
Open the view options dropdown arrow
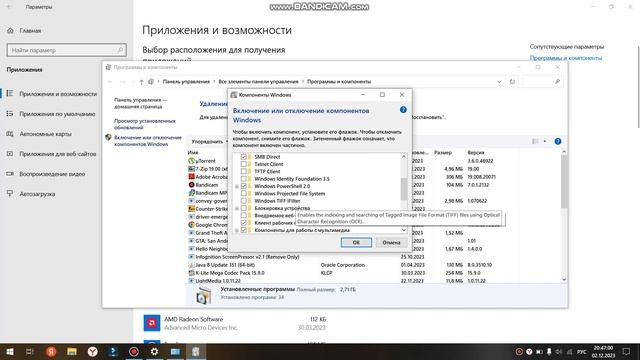[544, 141]
